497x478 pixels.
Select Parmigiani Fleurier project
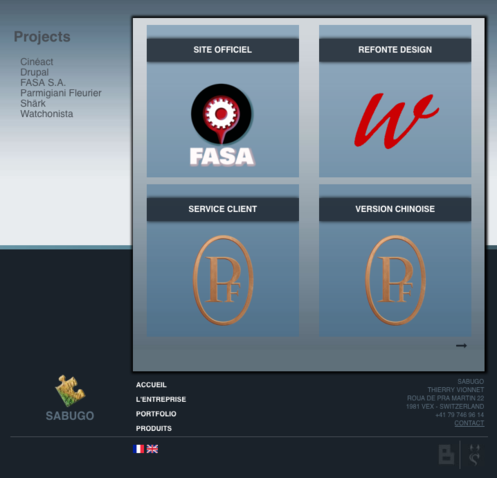pyautogui.click(x=61, y=93)
